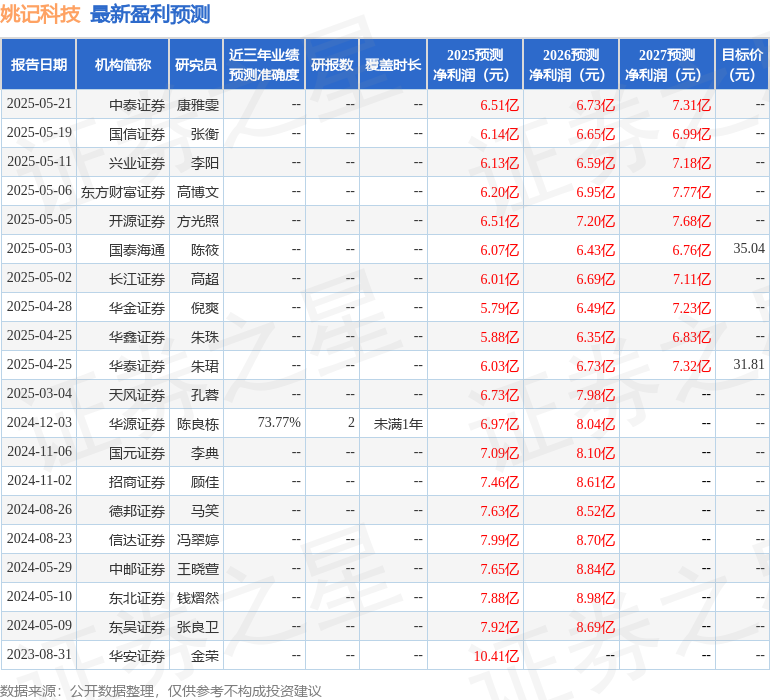Select the 10.41亿 profit forecast value
770x700 pixels.
497,655
